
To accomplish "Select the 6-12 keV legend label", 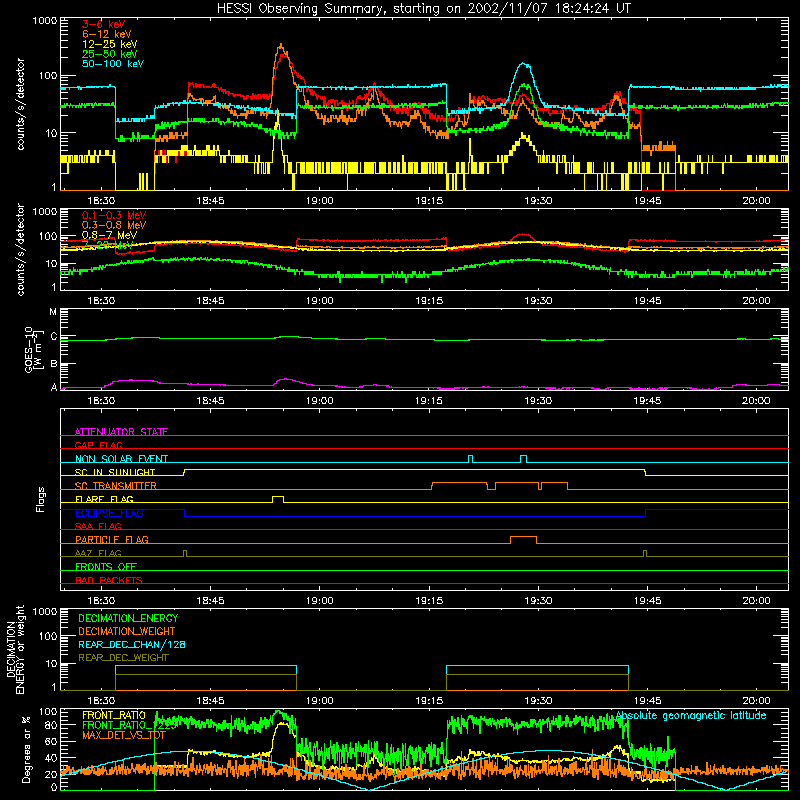I will [x=107, y=34].
